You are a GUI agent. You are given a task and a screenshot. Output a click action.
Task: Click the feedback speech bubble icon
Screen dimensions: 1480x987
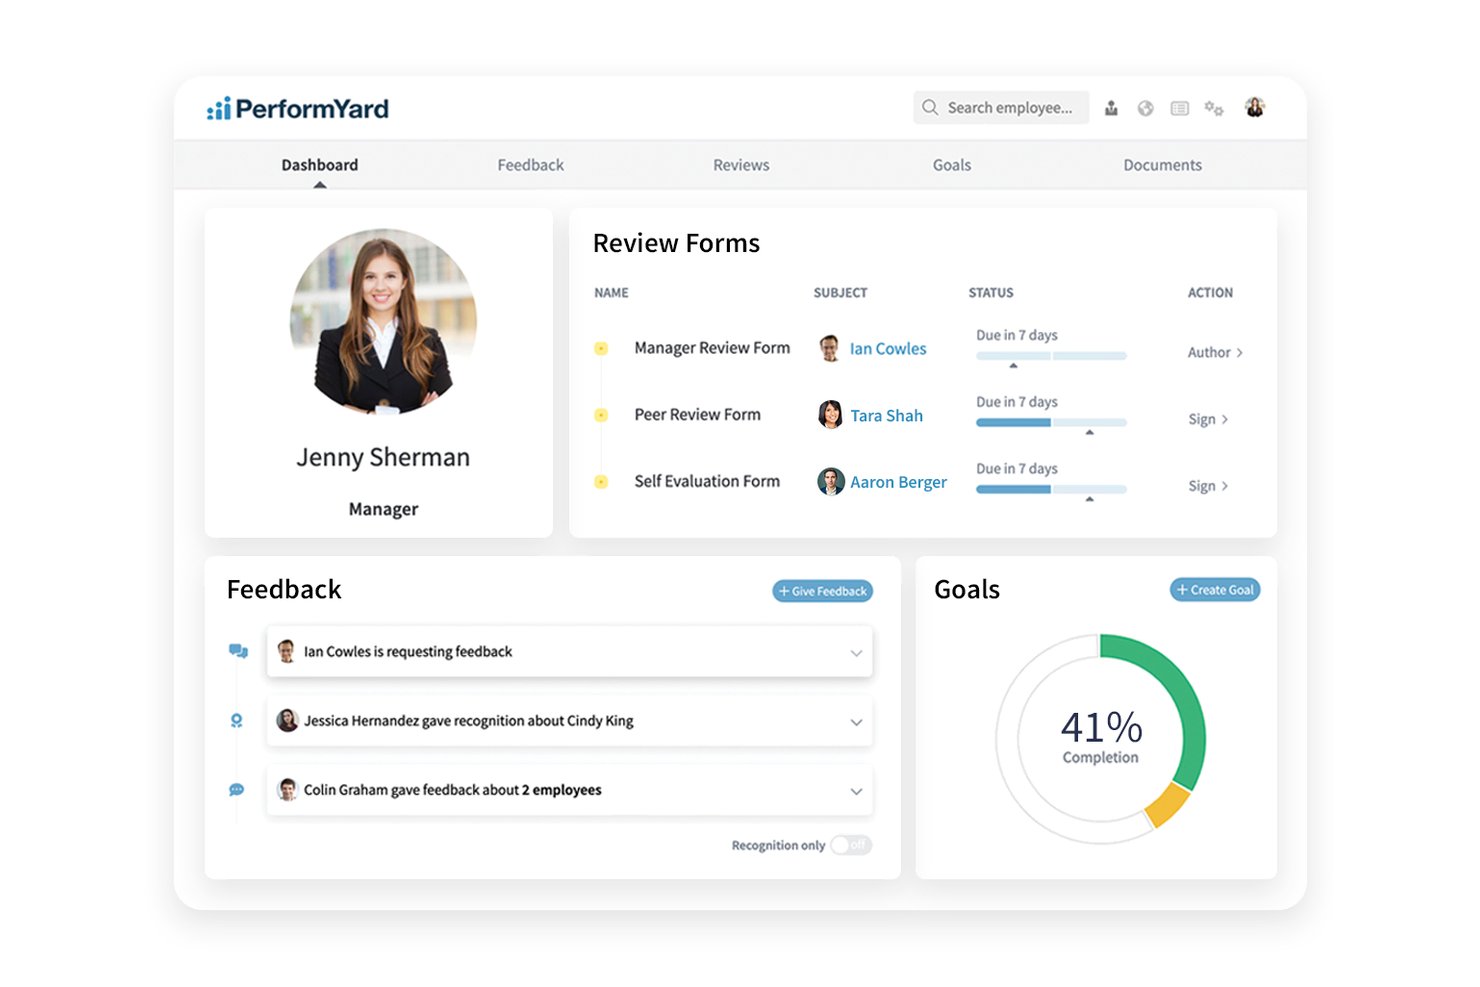pyautogui.click(x=237, y=790)
